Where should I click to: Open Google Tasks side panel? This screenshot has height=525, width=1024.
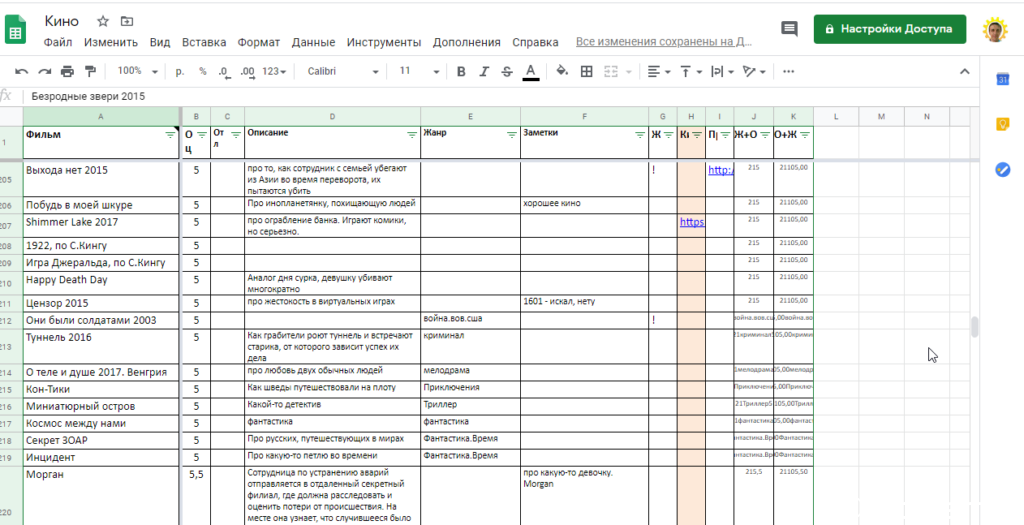1002,170
